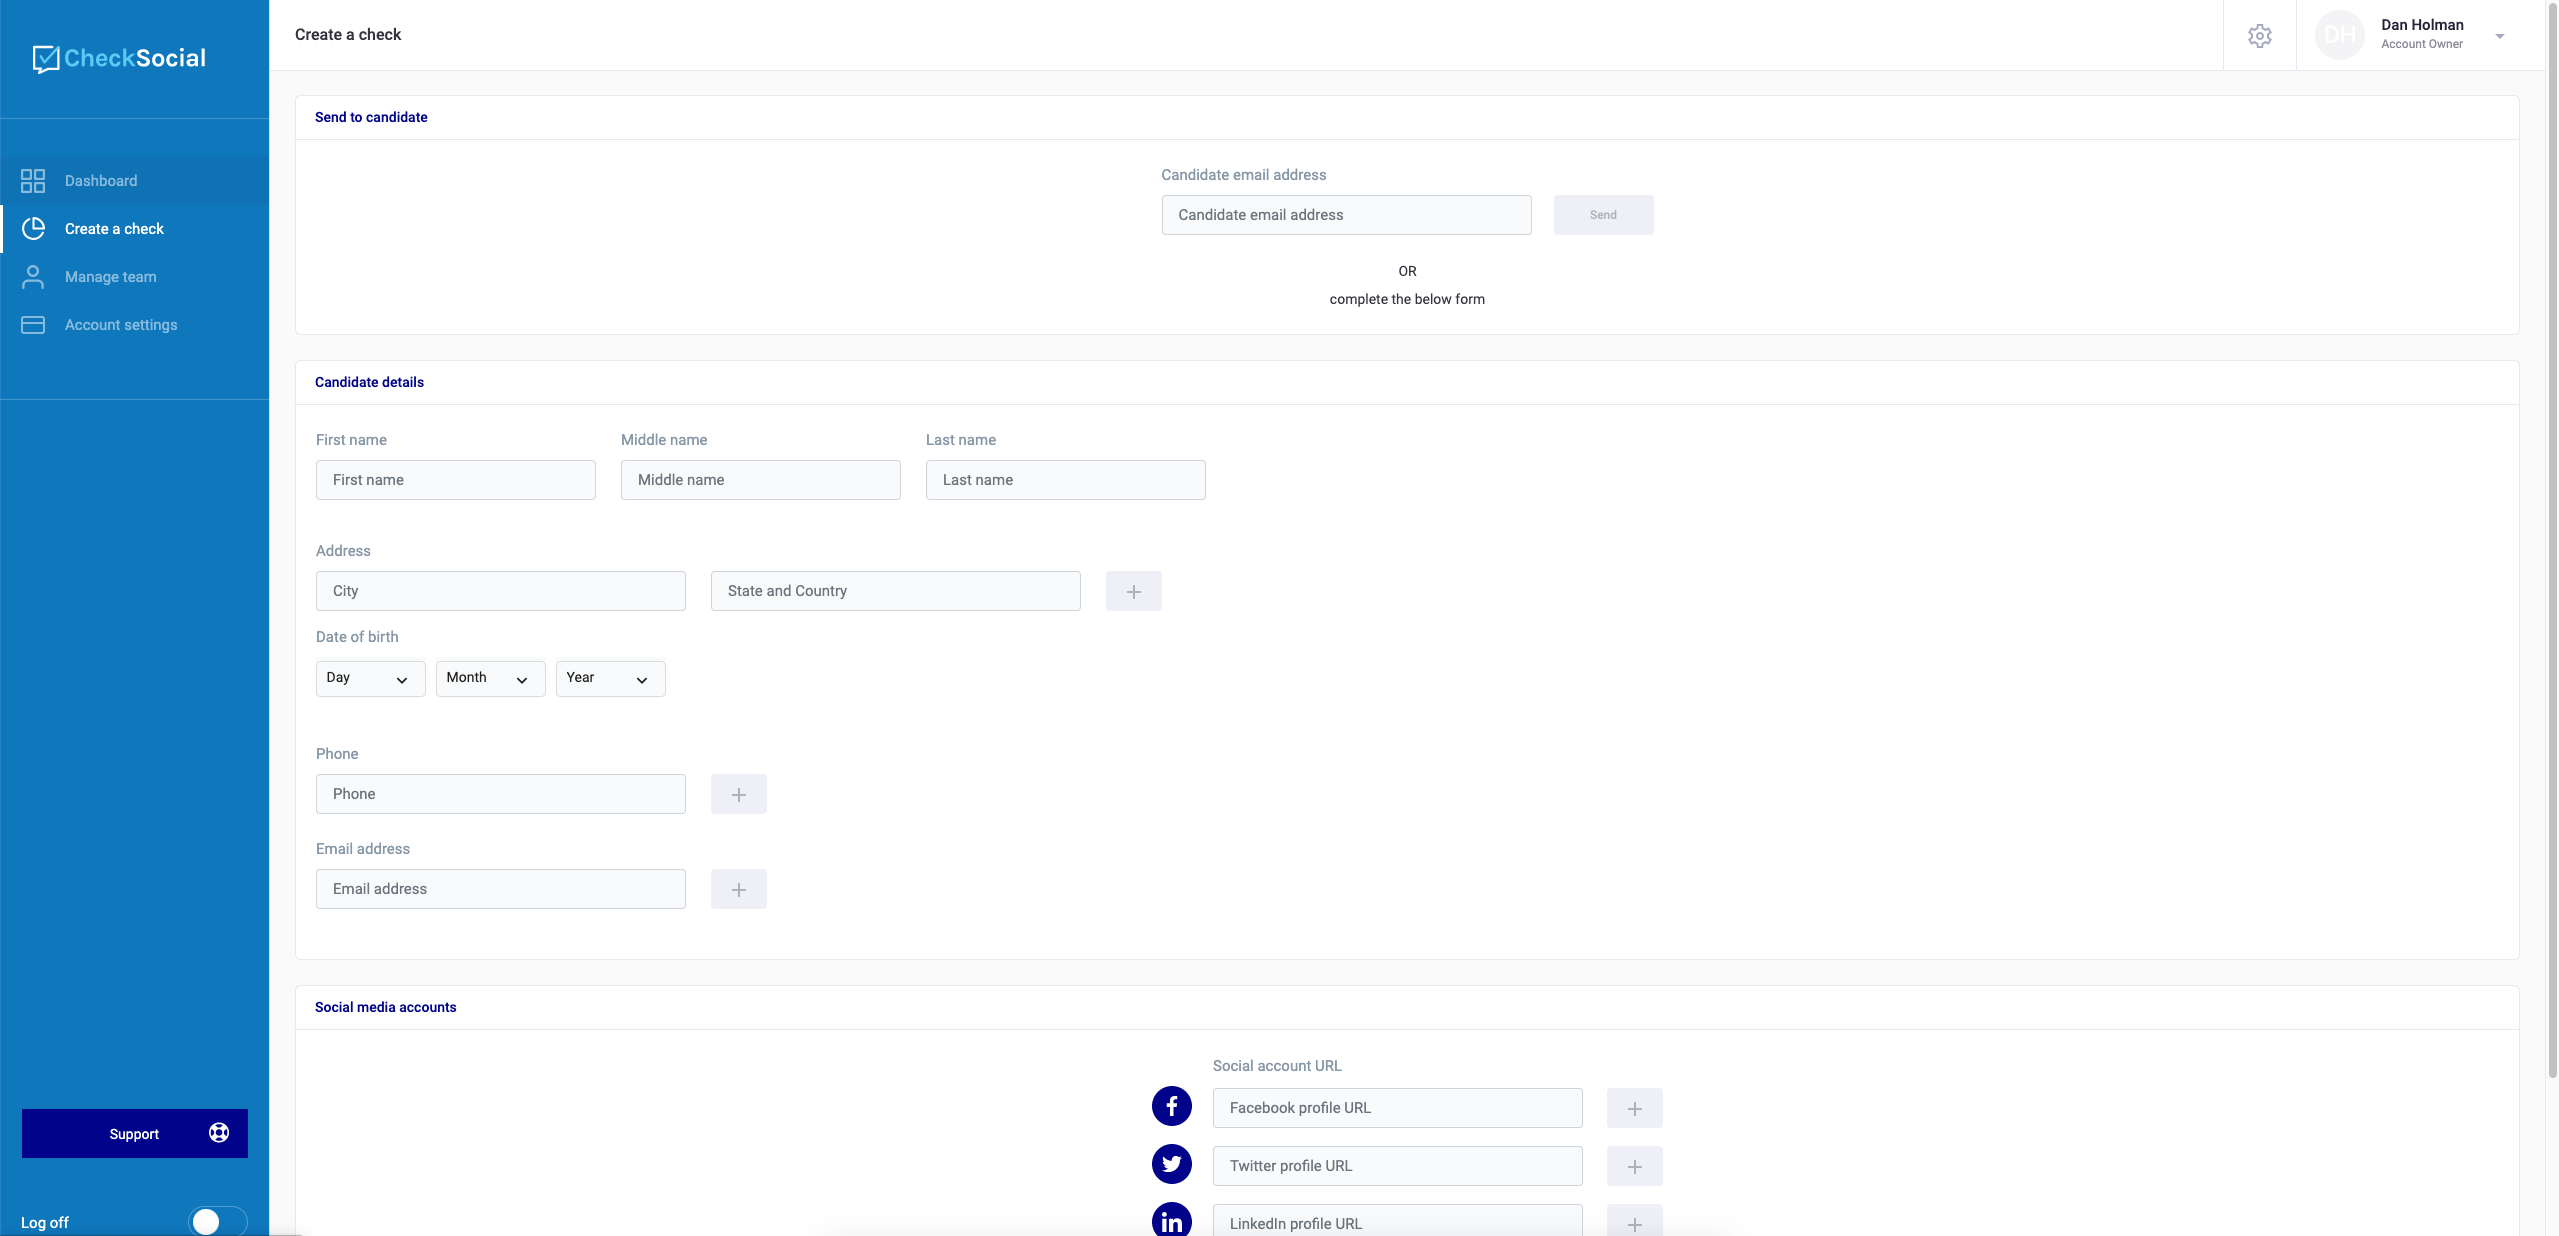The height and width of the screenshot is (1236, 2559).
Task: Click the Twitter bird icon
Action: (x=1171, y=1164)
